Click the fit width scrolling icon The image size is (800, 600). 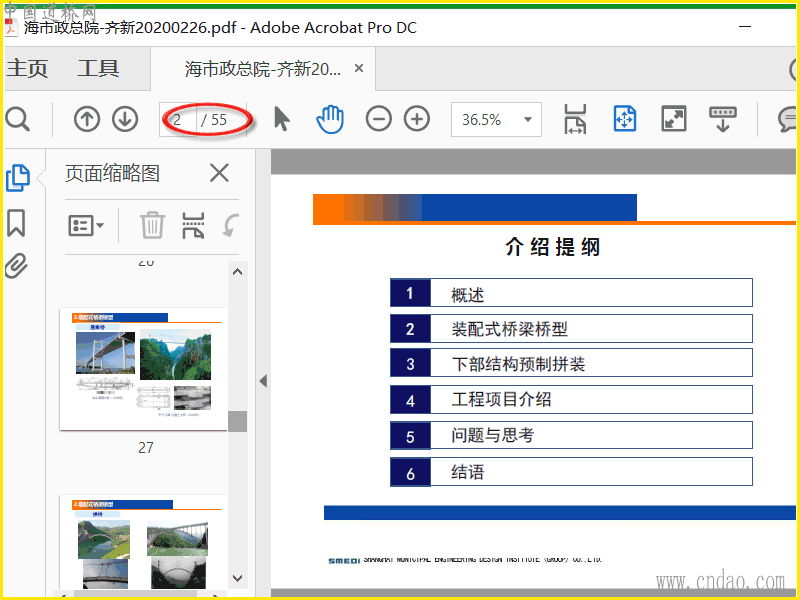[x=576, y=119]
